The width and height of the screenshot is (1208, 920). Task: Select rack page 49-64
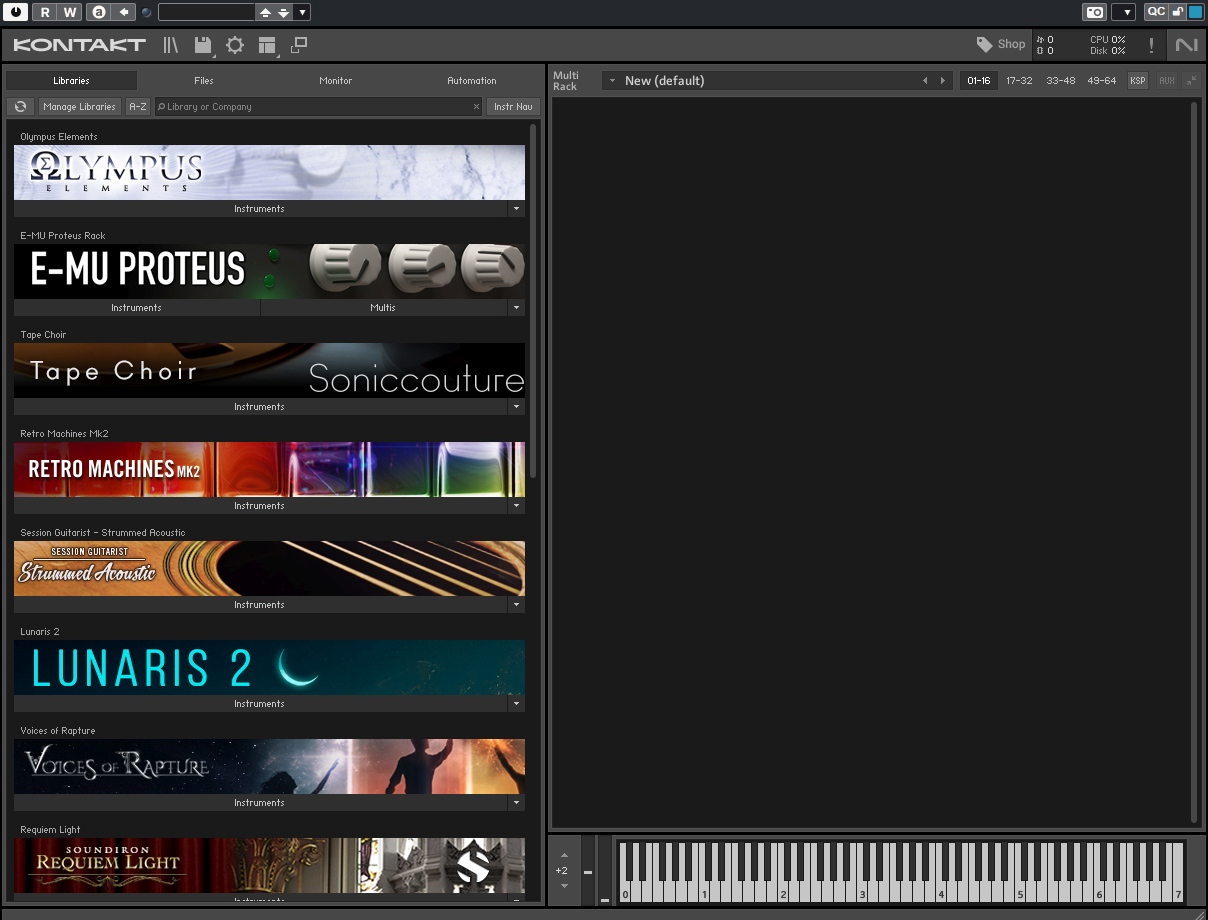[1101, 81]
